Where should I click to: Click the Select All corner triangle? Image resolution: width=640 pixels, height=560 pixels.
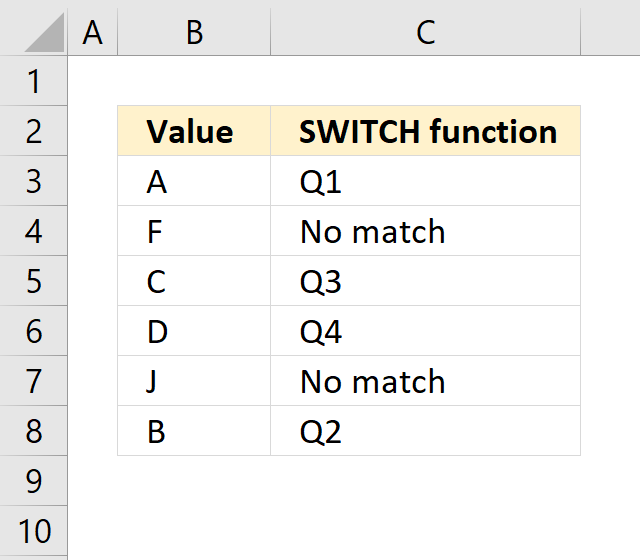click(x=44, y=32)
